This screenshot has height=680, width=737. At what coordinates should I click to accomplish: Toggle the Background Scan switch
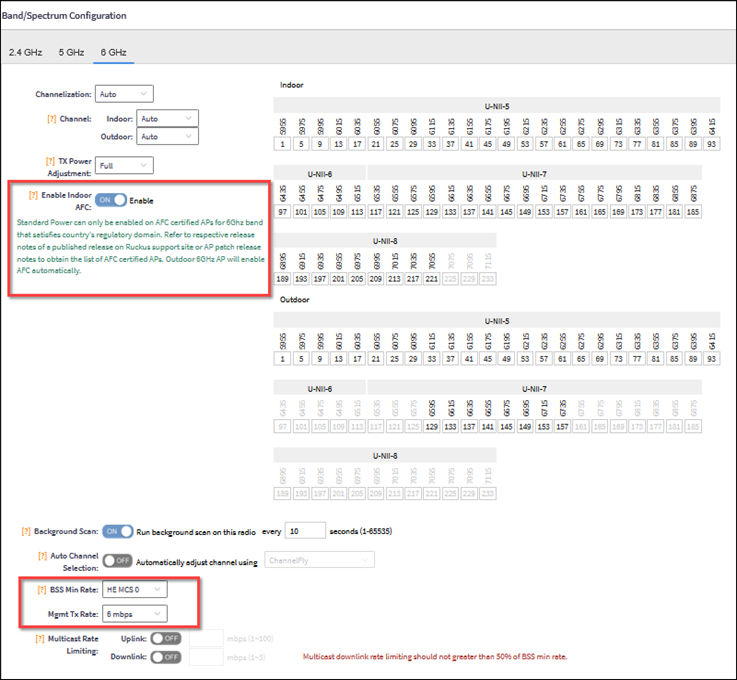[x=118, y=531]
